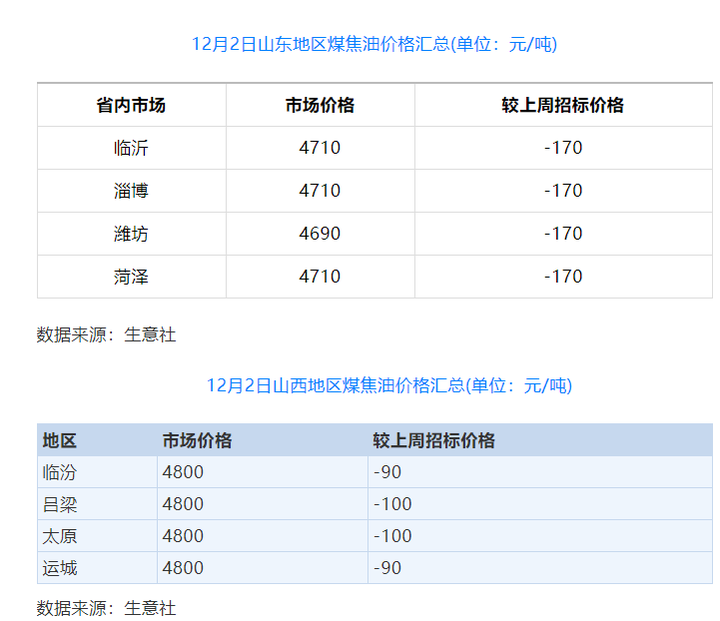Click the 临沂 market cell
Image resolution: width=720 pixels, height=621 pixels.
click(x=131, y=148)
